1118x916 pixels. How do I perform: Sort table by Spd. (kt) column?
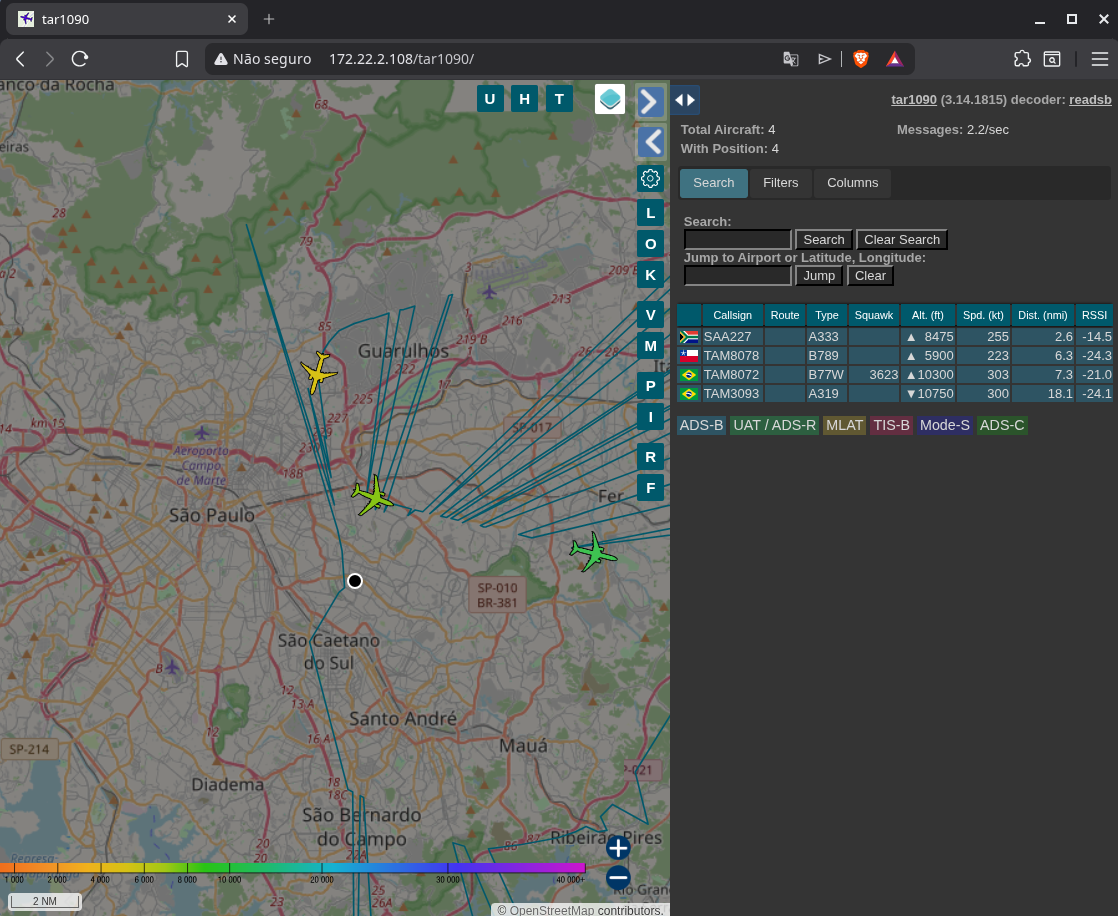pyautogui.click(x=983, y=315)
